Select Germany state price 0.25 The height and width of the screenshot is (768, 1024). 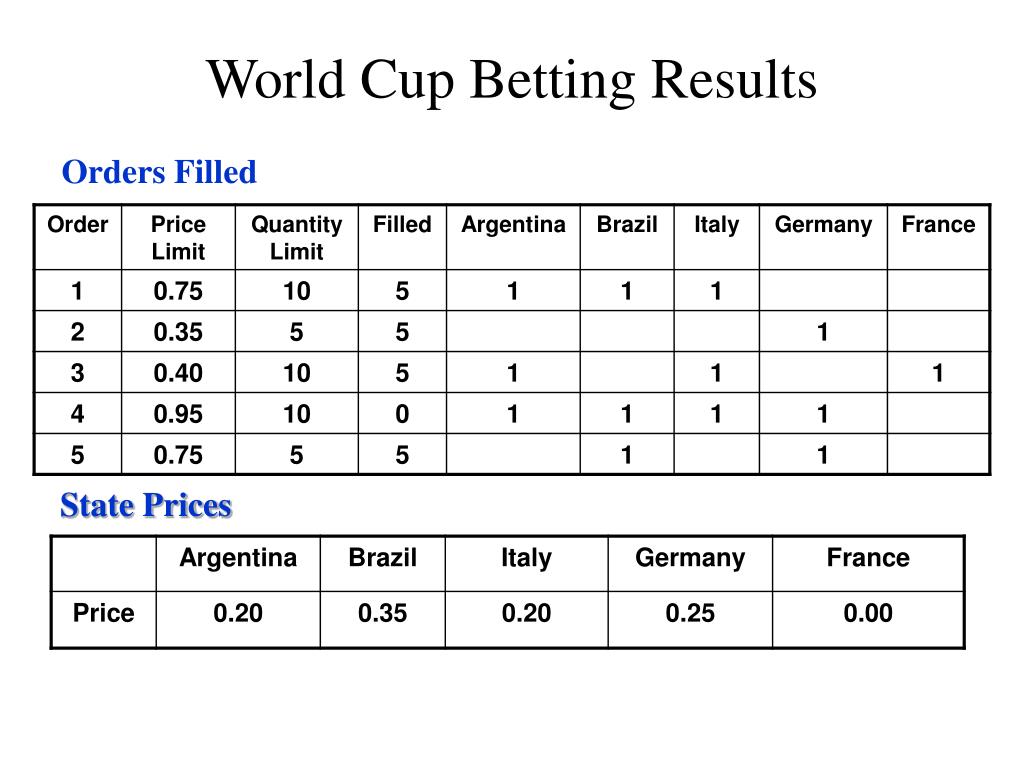click(690, 613)
